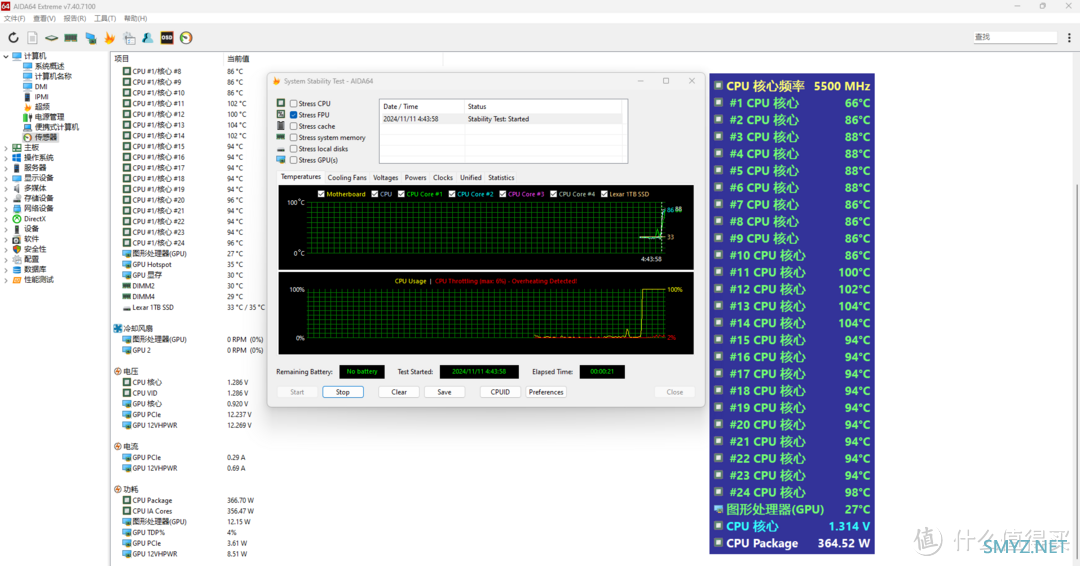The height and width of the screenshot is (566, 1080).
Task: Click the 数据库 tree item
Action: [30, 269]
